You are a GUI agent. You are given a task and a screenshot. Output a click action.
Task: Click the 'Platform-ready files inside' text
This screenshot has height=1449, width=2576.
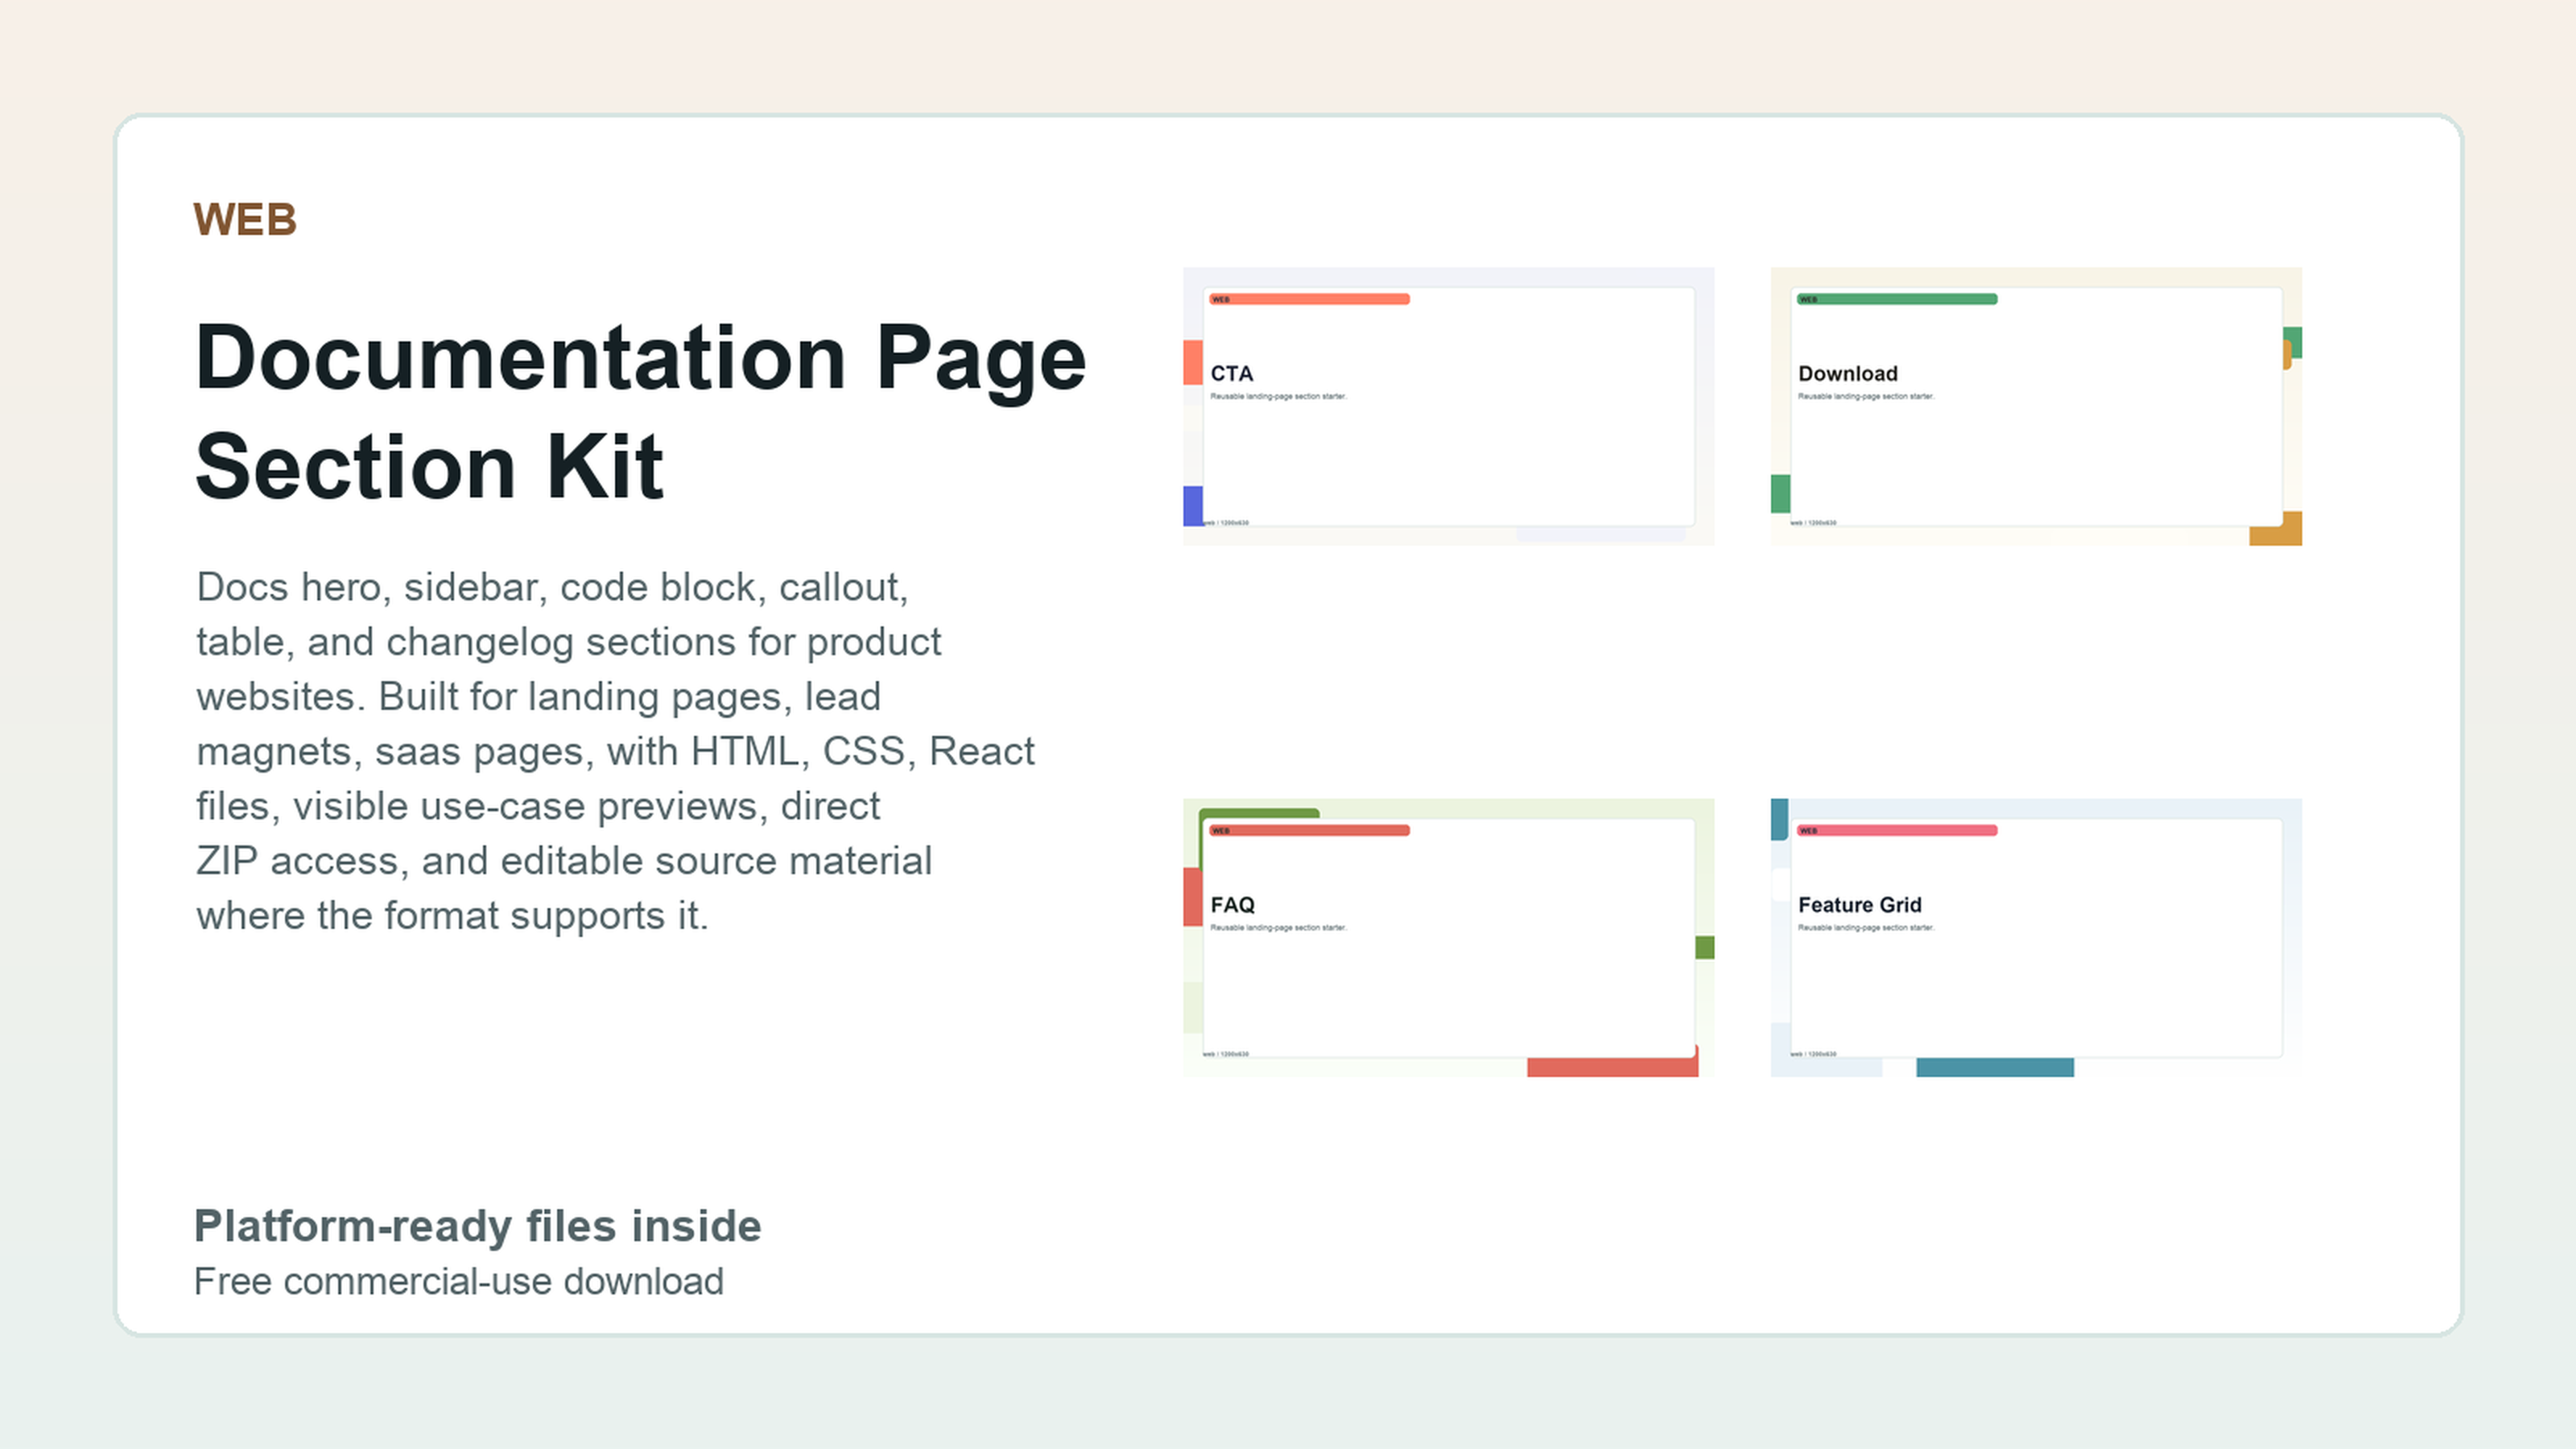[477, 1226]
